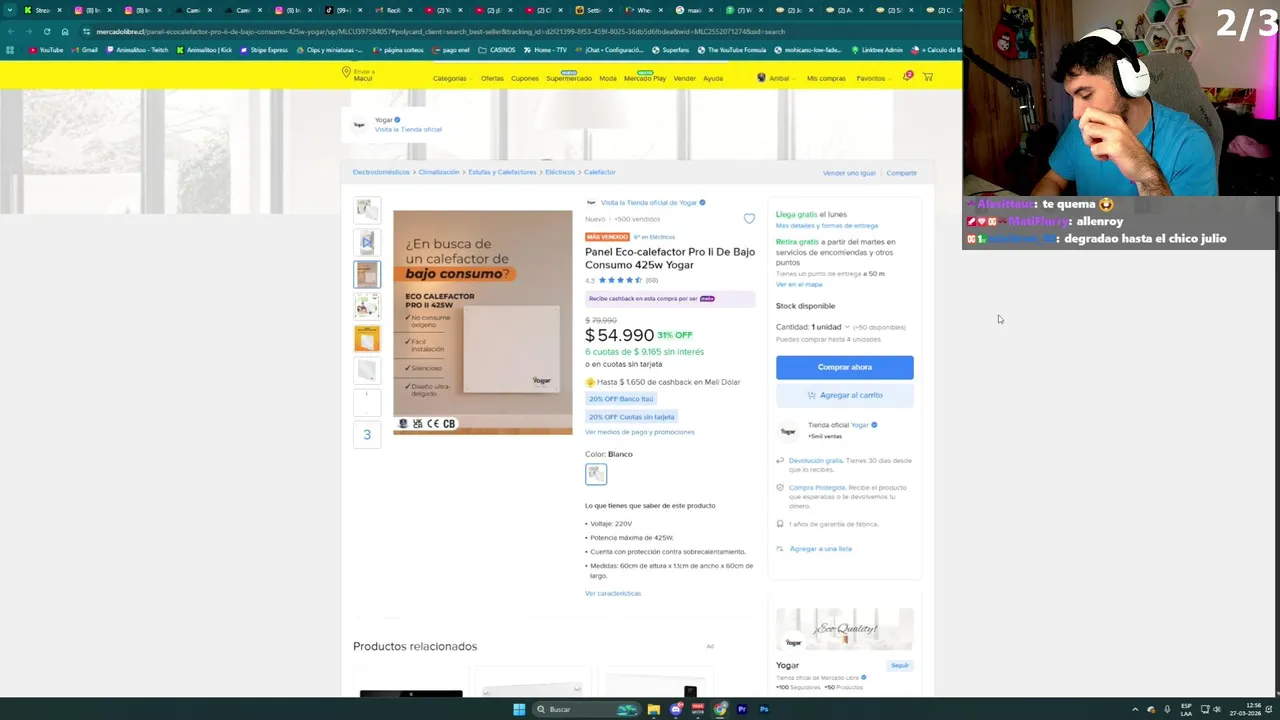Click the Compra Protegida link
This screenshot has height=720, width=1280.
pos(817,488)
